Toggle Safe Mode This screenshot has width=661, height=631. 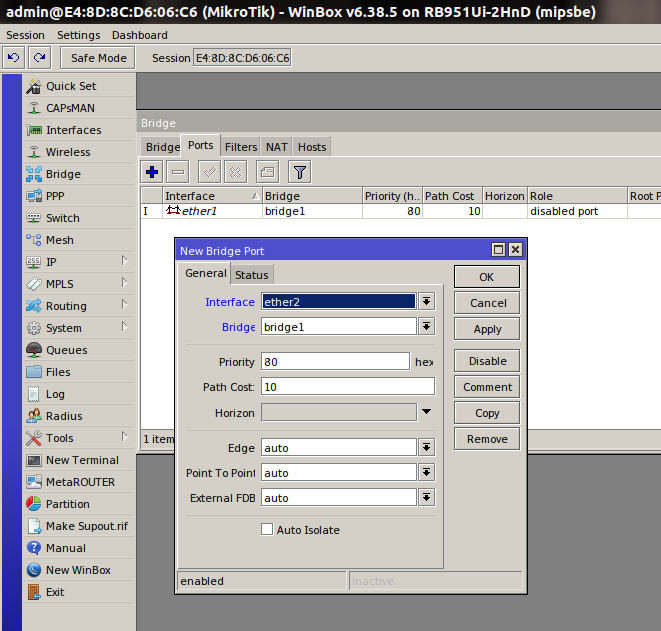tap(98, 58)
